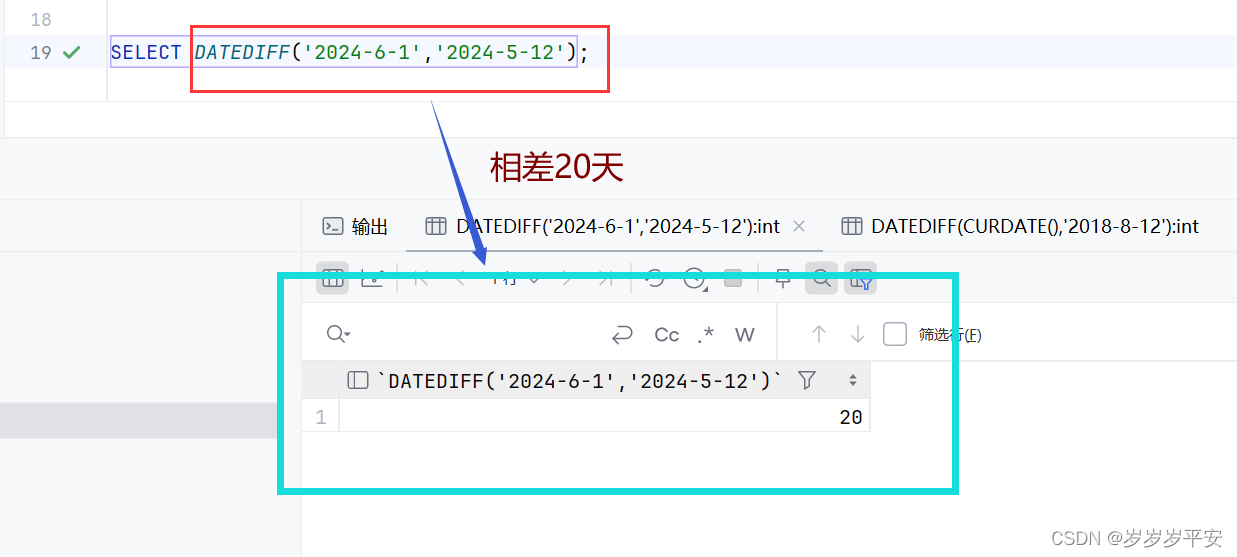The image size is (1237, 557).
Task: Click the '2024-6-1' string in editor
Action: pos(362,52)
